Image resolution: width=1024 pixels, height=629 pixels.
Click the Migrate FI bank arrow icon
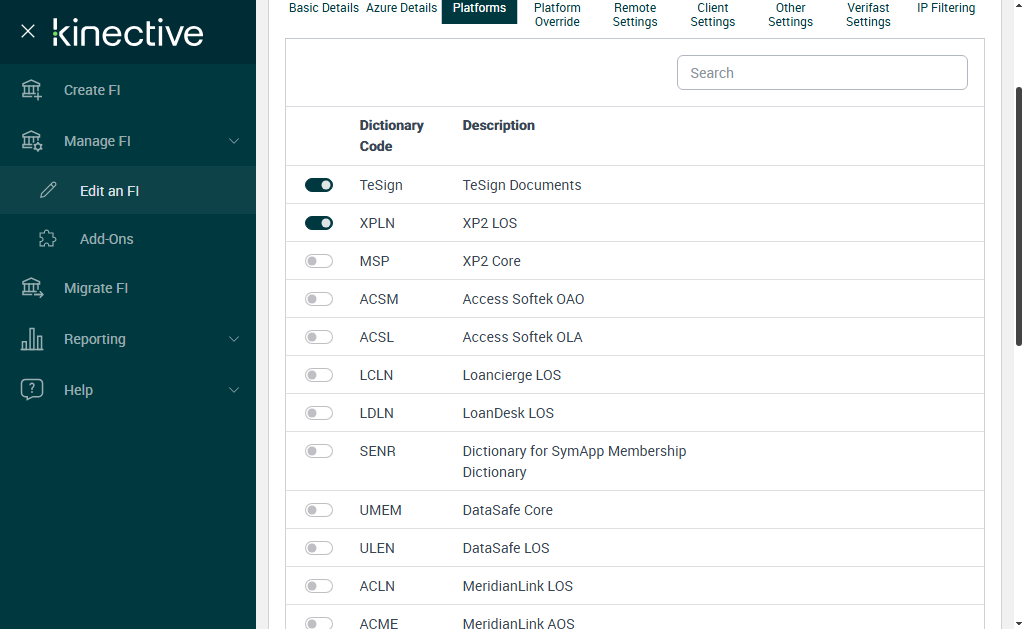click(32, 288)
